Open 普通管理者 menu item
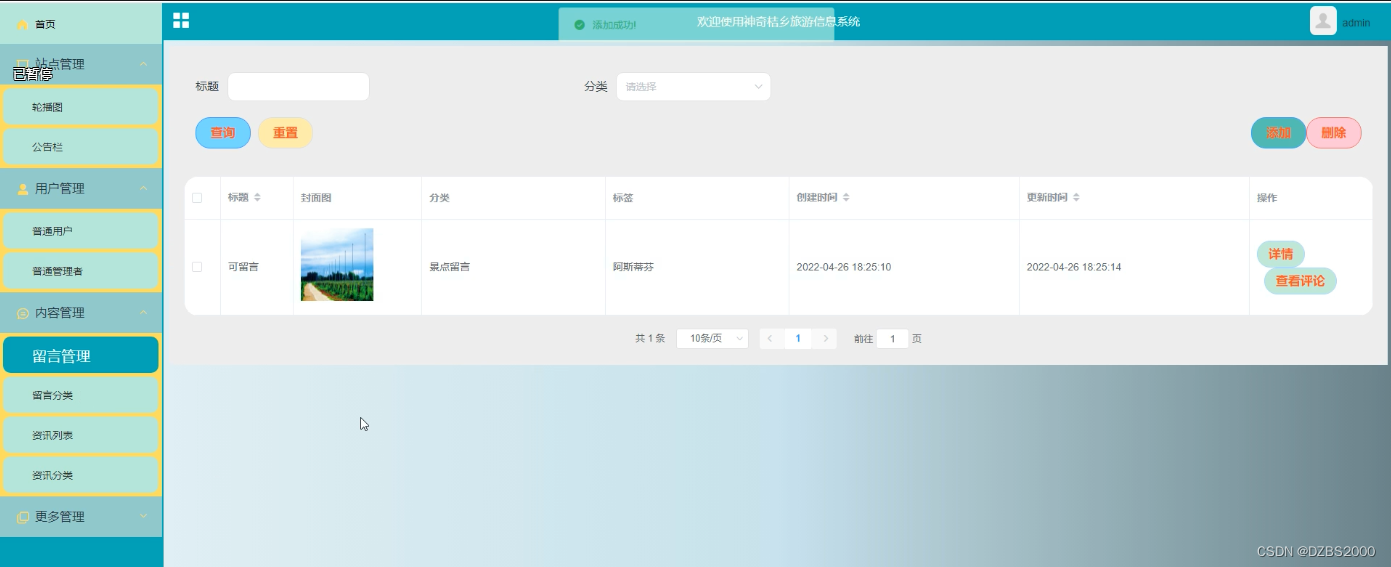The width and height of the screenshot is (1391, 567). pyautogui.click(x=81, y=271)
